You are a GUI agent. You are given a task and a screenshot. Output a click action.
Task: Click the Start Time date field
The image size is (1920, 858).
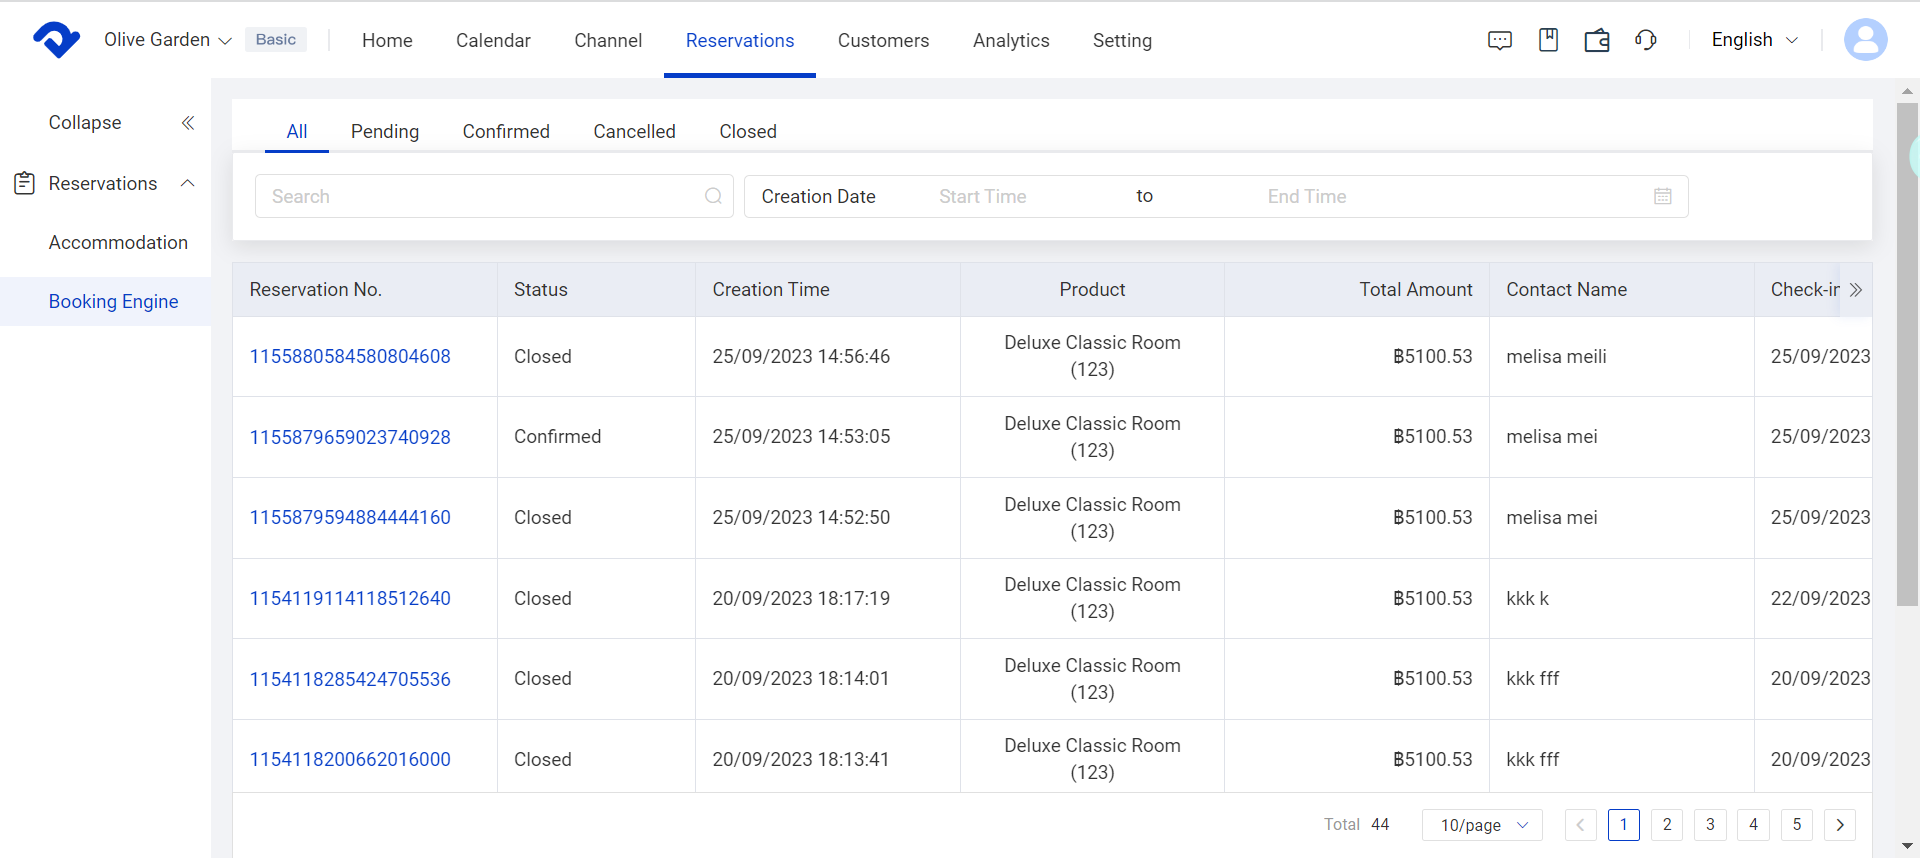(982, 197)
